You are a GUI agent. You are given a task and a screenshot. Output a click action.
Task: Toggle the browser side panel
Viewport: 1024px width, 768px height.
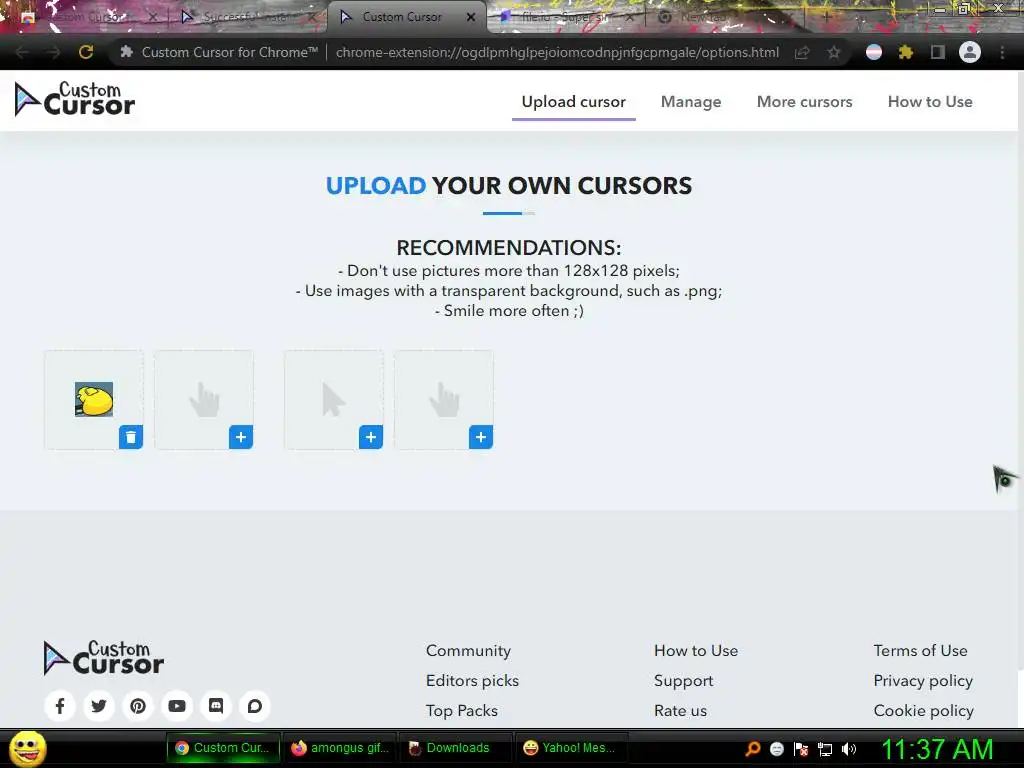938,52
